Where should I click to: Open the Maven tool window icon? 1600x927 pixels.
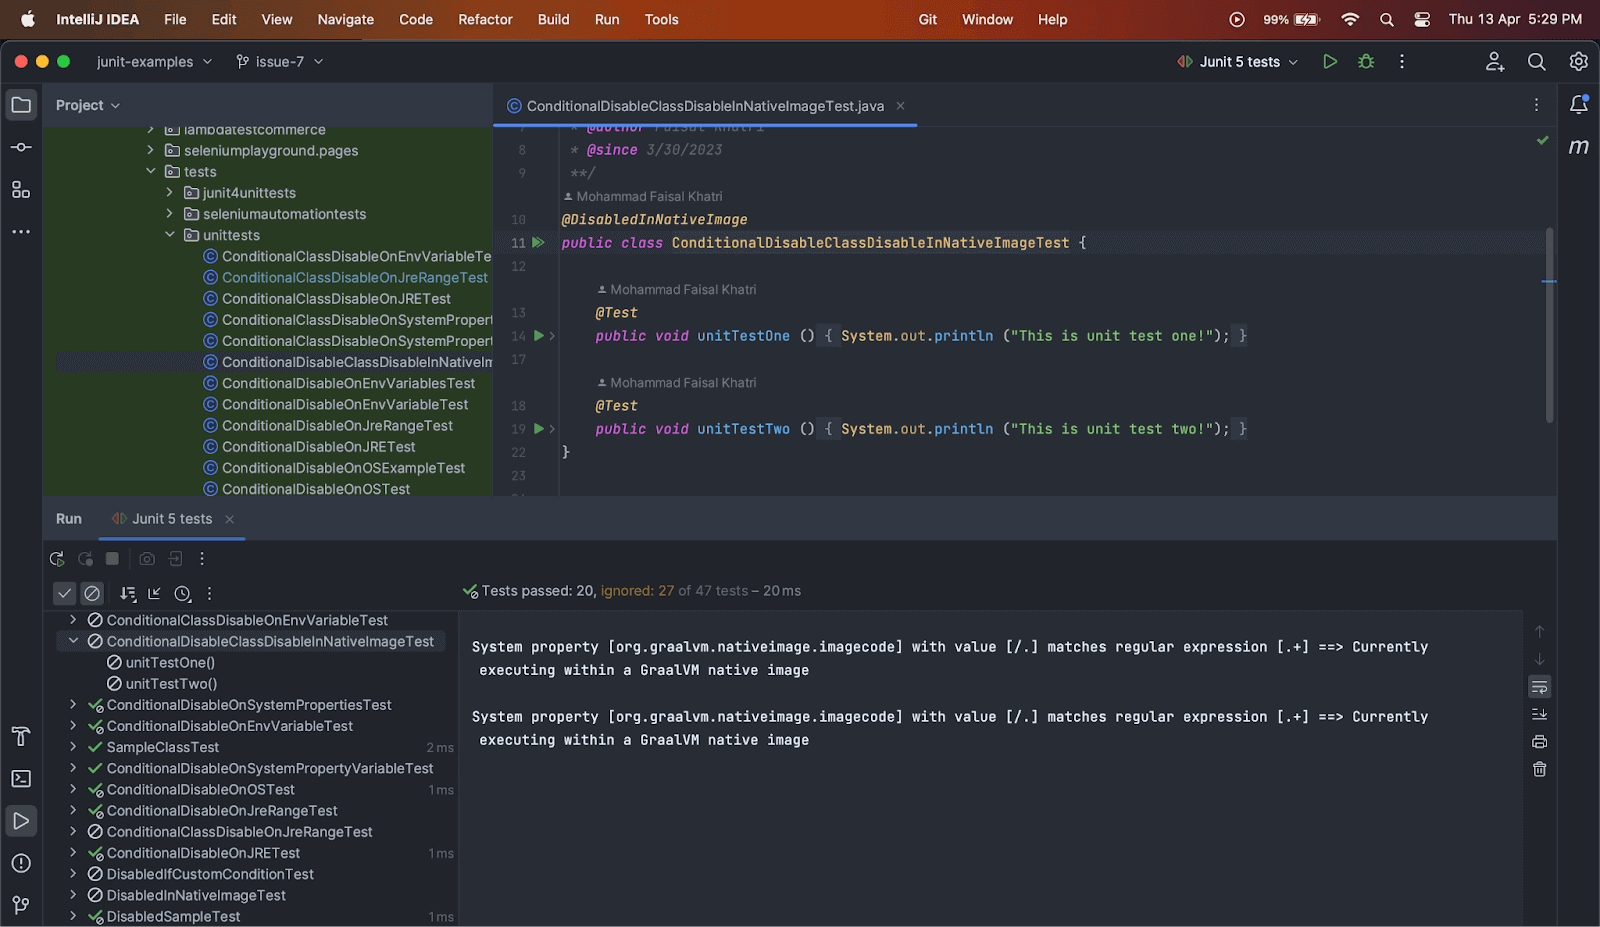tap(1578, 147)
